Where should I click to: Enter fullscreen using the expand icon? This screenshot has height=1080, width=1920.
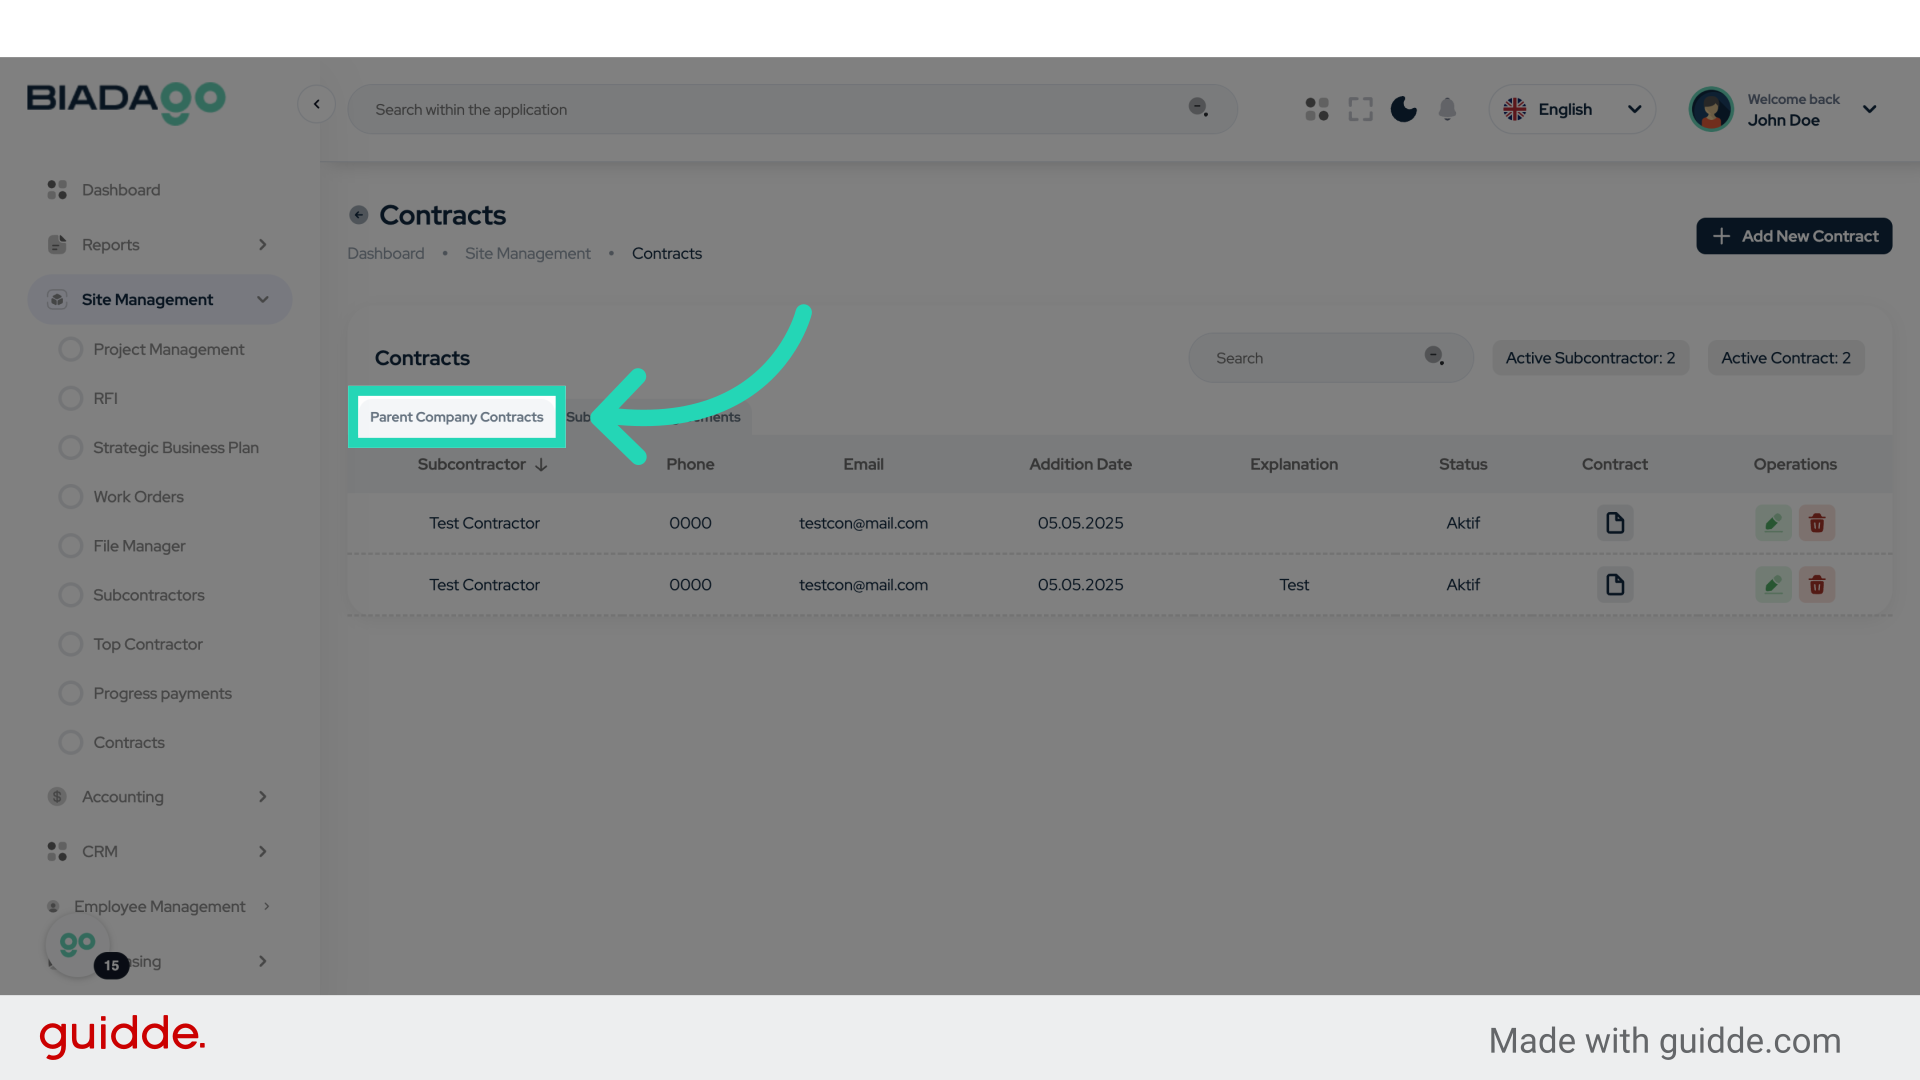pyautogui.click(x=1360, y=109)
